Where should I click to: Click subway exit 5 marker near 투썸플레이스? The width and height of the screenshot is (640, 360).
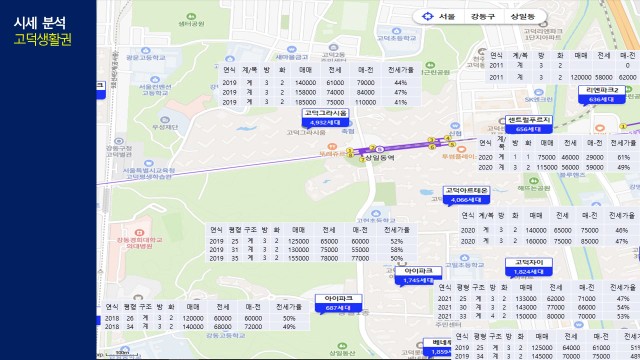pos(451,144)
